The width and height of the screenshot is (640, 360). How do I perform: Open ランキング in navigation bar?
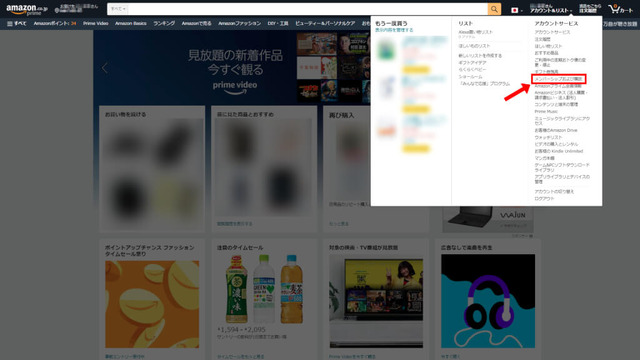coord(164,24)
